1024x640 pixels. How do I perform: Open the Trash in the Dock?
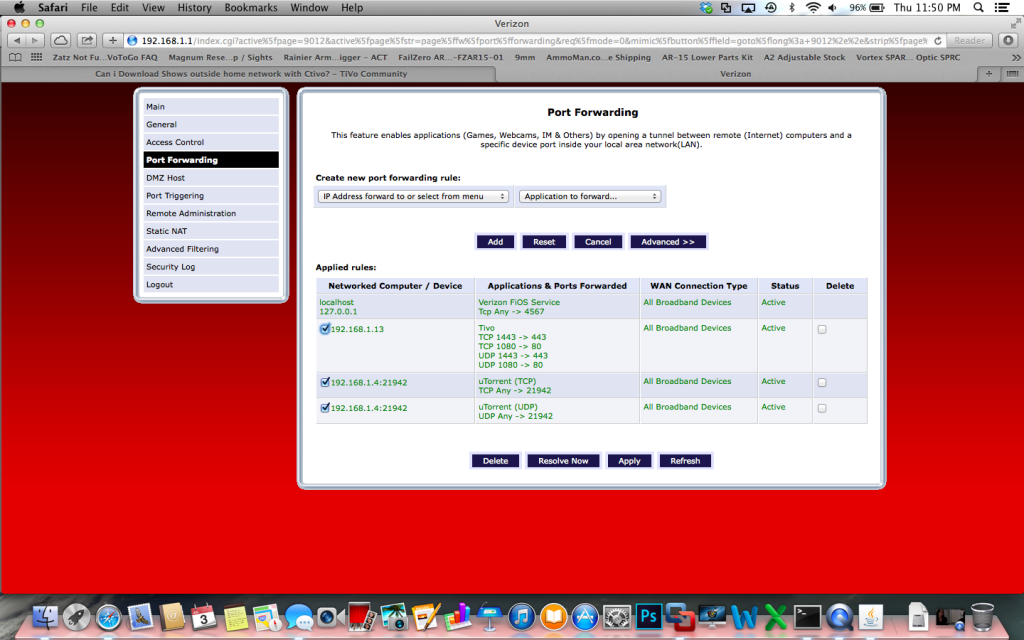click(982, 616)
